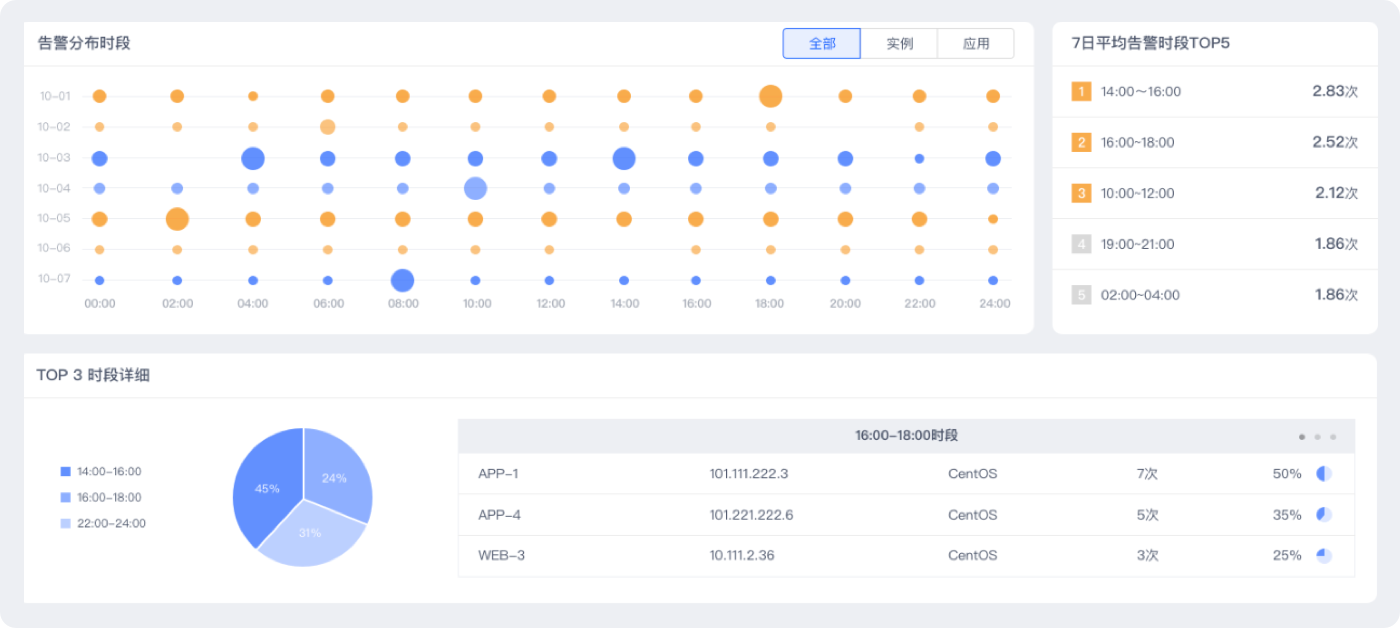Image resolution: width=1400 pixels, height=628 pixels.
Task: Click rank 5 badge beside 02:00~04:00
Action: 1081,295
